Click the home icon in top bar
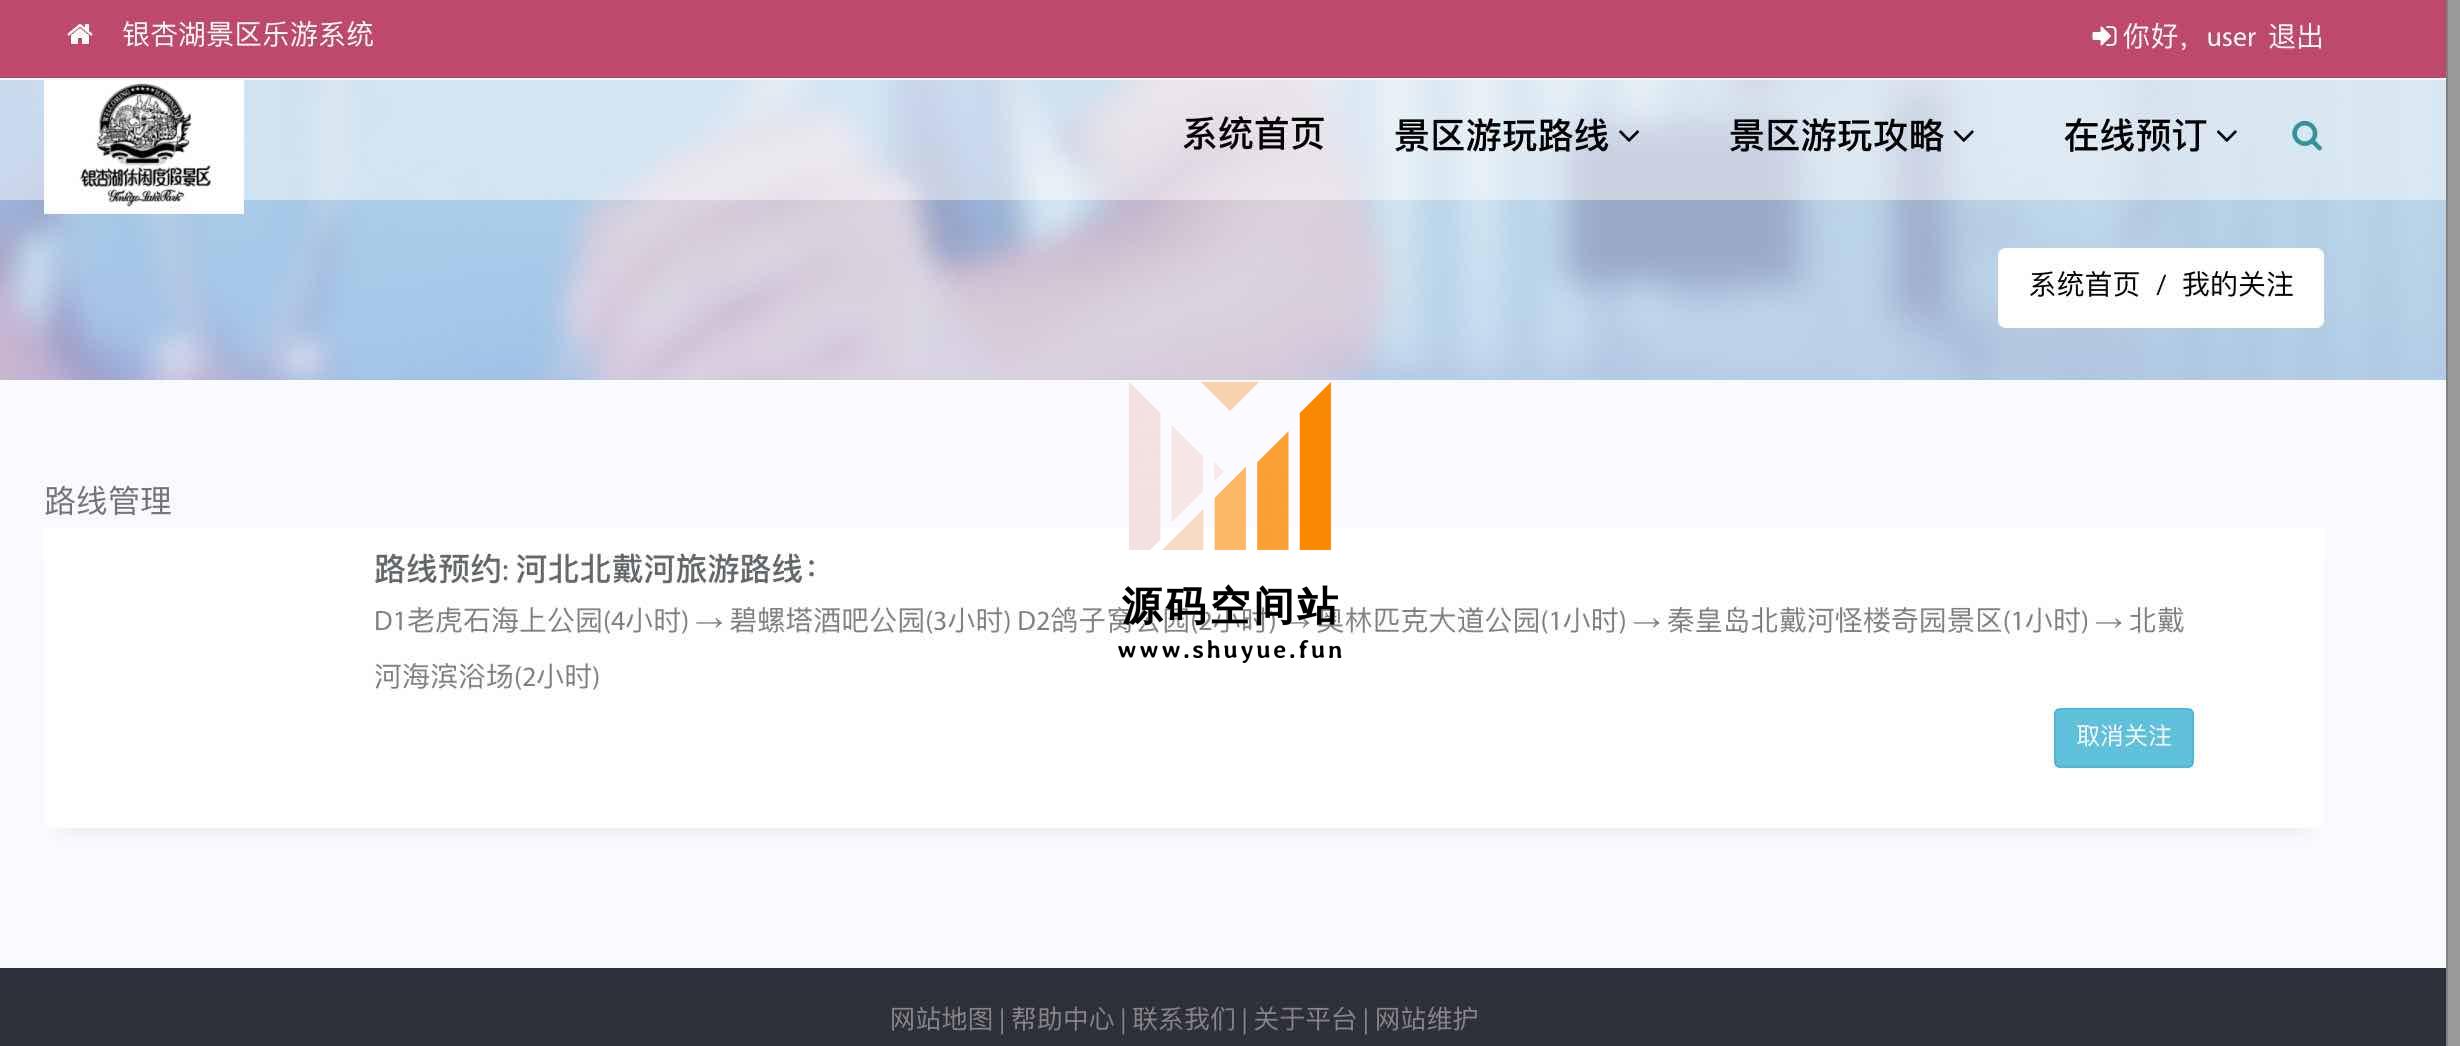This screenshot has height=1046, width=2460. (80, 36)
